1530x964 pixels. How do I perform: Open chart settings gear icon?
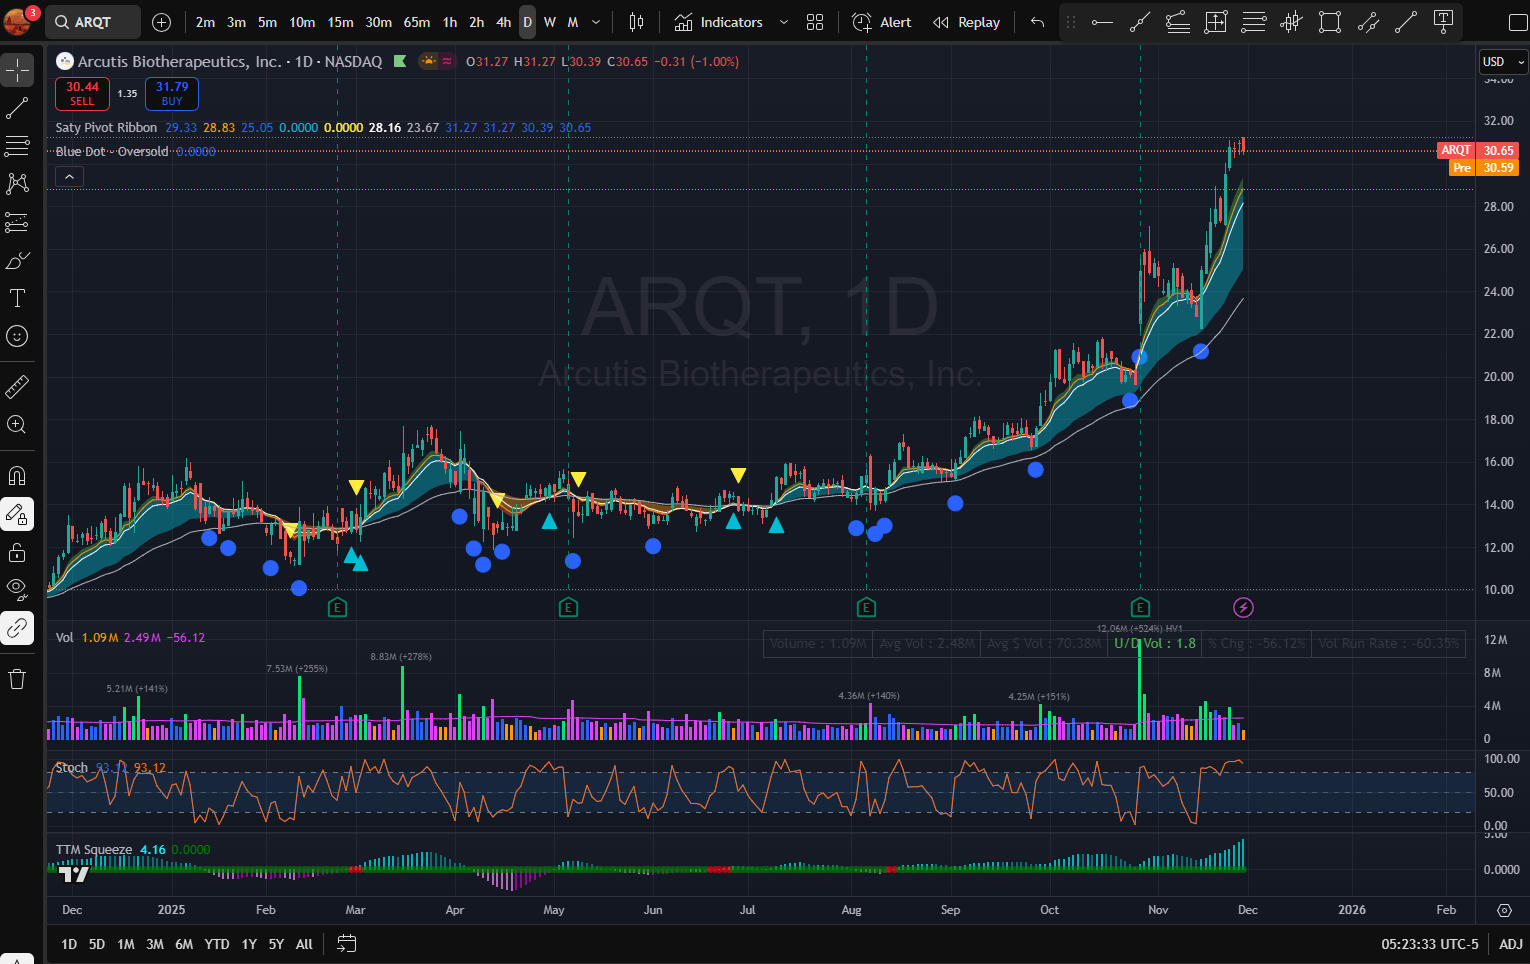pos(1504,910)
